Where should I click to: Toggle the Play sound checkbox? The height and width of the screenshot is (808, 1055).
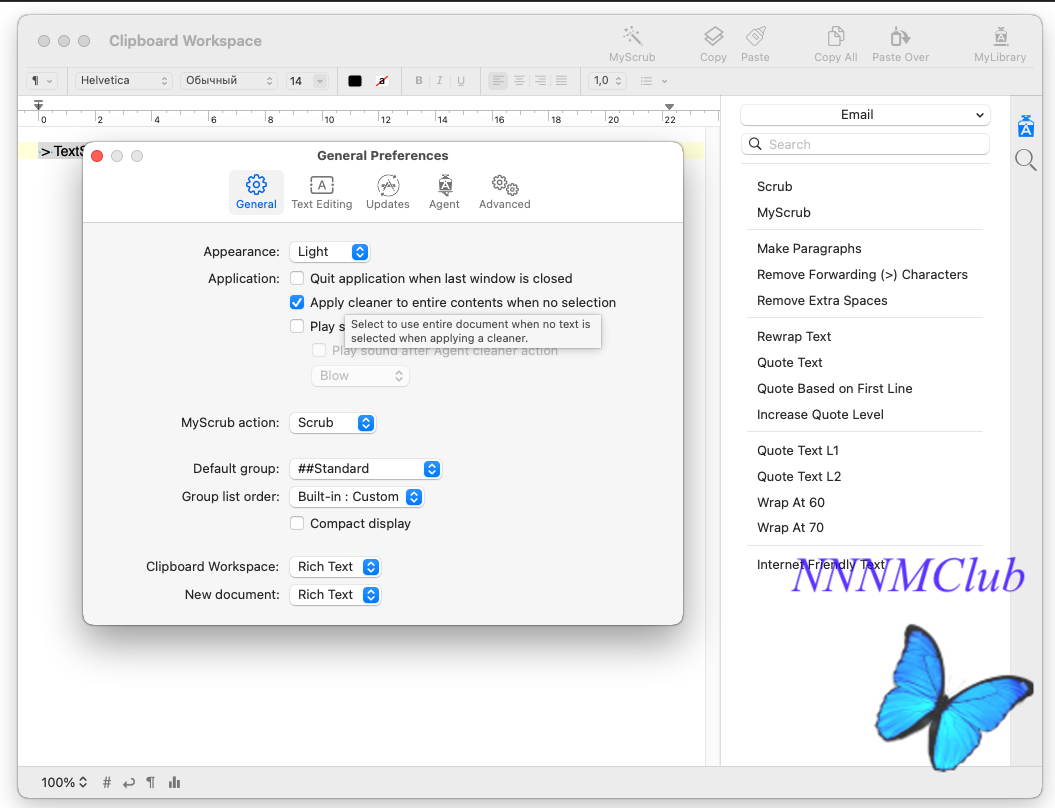point(297,326)
